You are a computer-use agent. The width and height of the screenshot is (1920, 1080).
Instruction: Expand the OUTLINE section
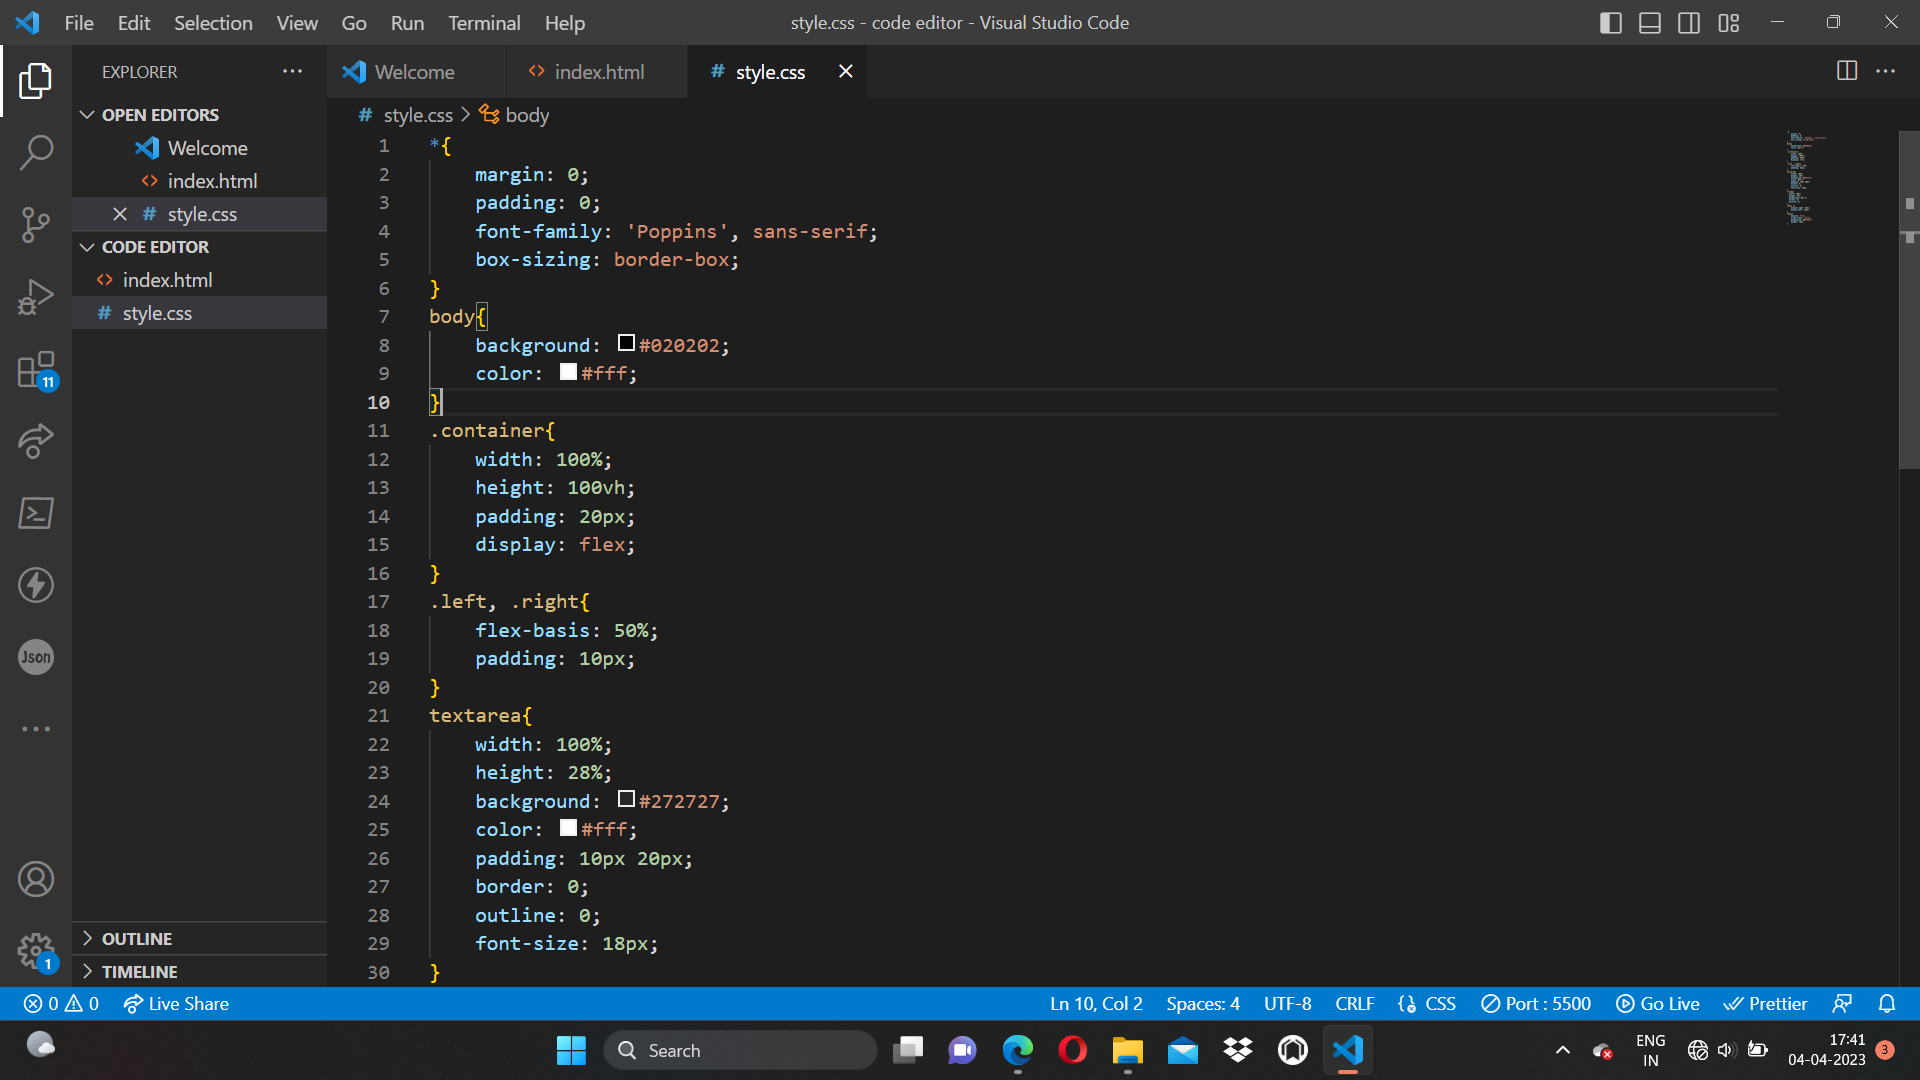pos(137,939)
